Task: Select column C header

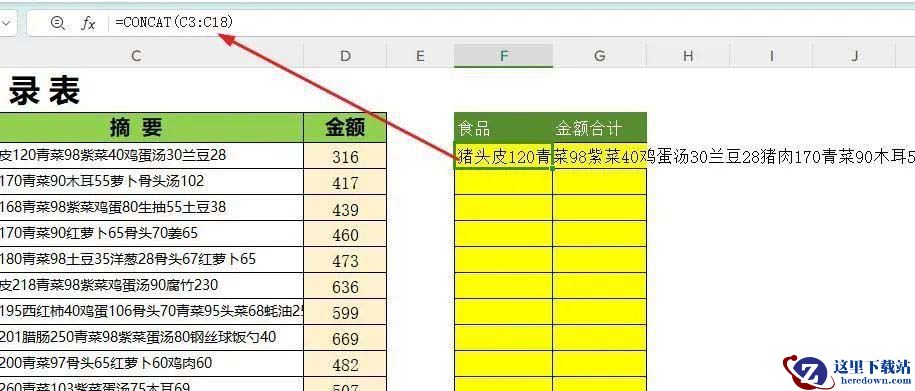Action: 136,56
